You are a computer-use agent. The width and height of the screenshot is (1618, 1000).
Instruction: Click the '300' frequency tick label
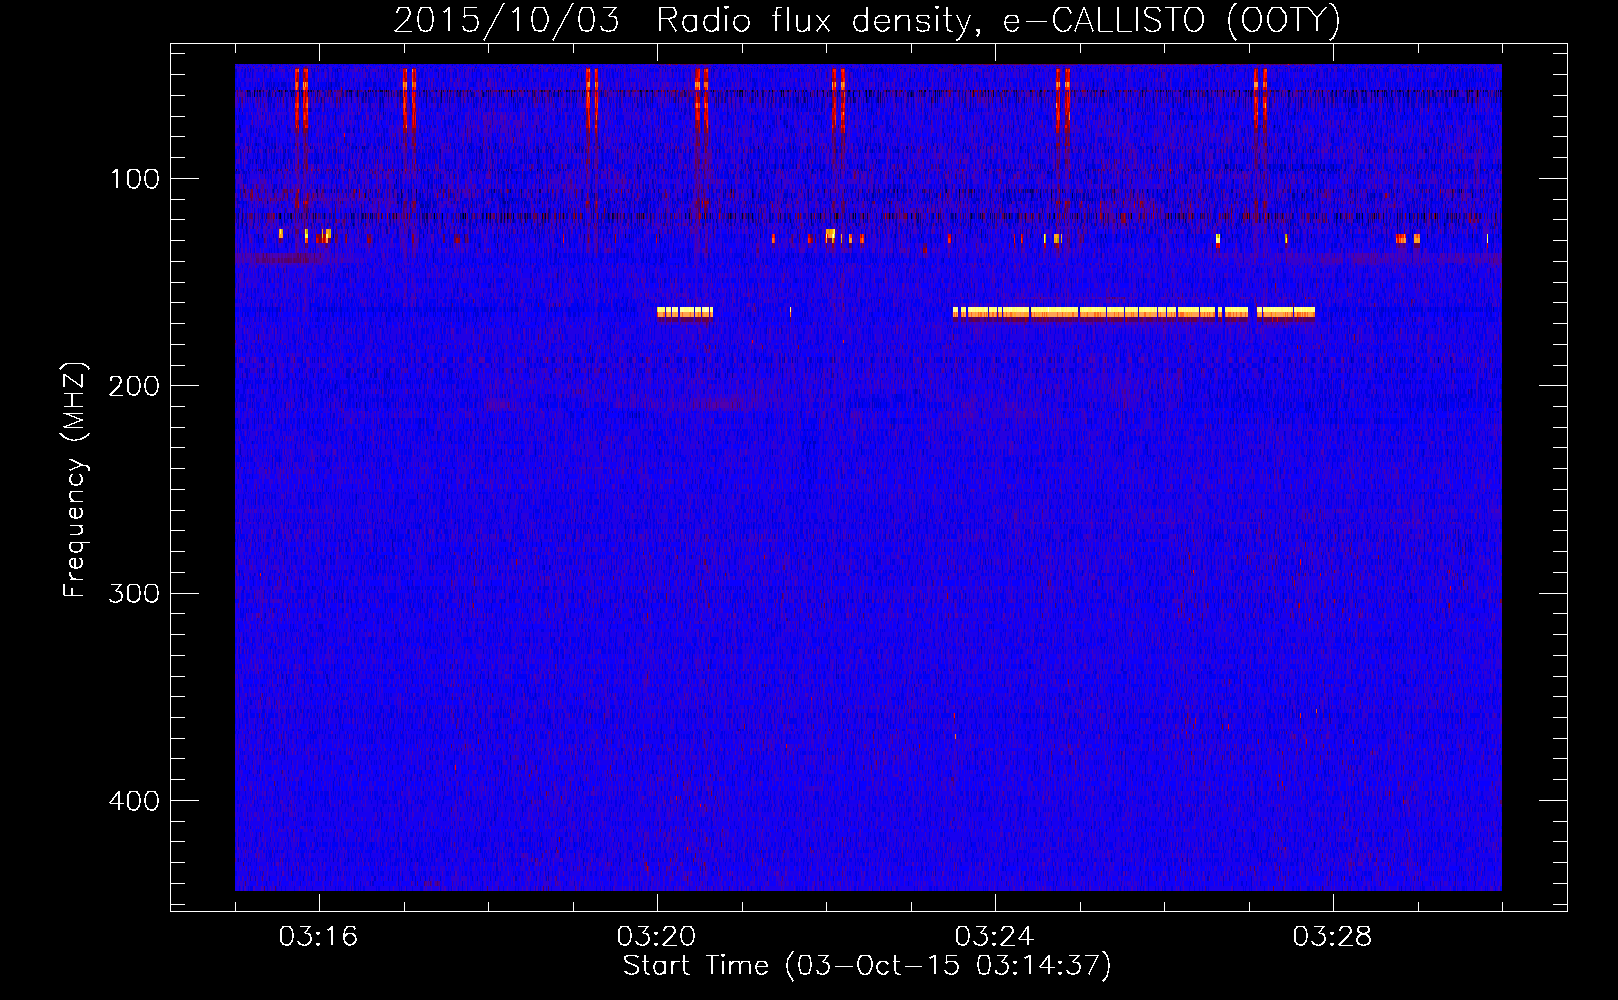pos(133,593)
